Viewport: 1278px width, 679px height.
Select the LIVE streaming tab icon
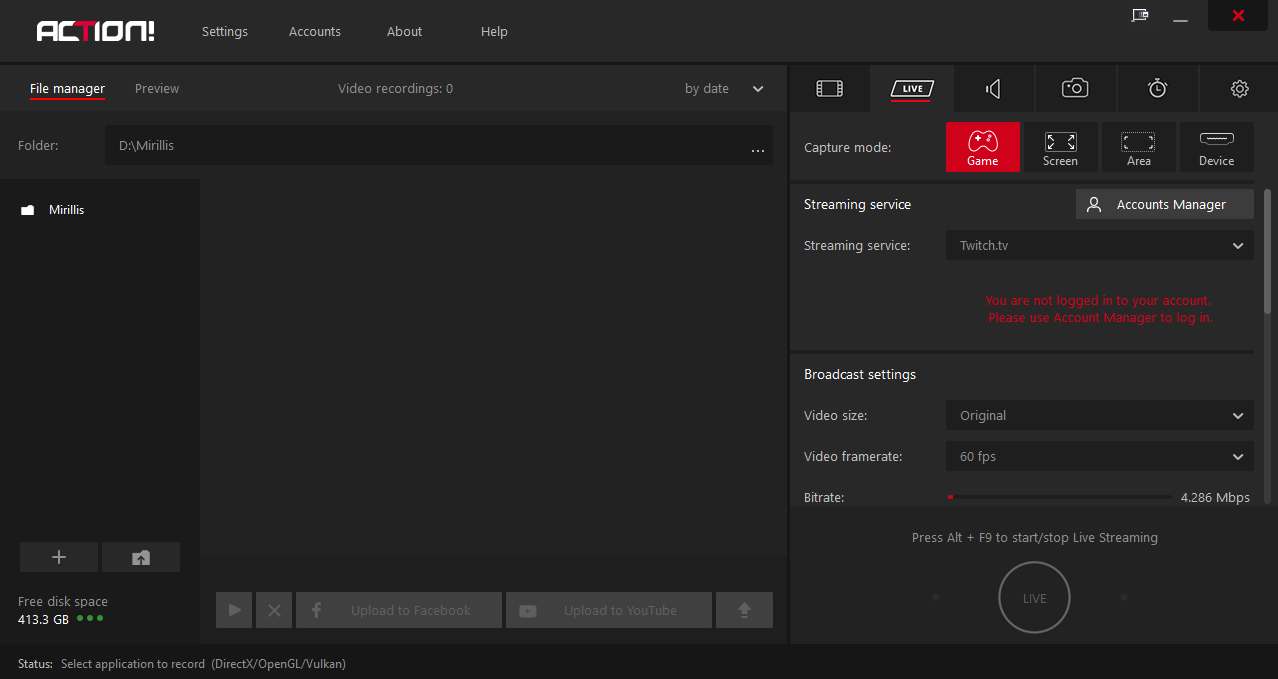click(912, 89)
